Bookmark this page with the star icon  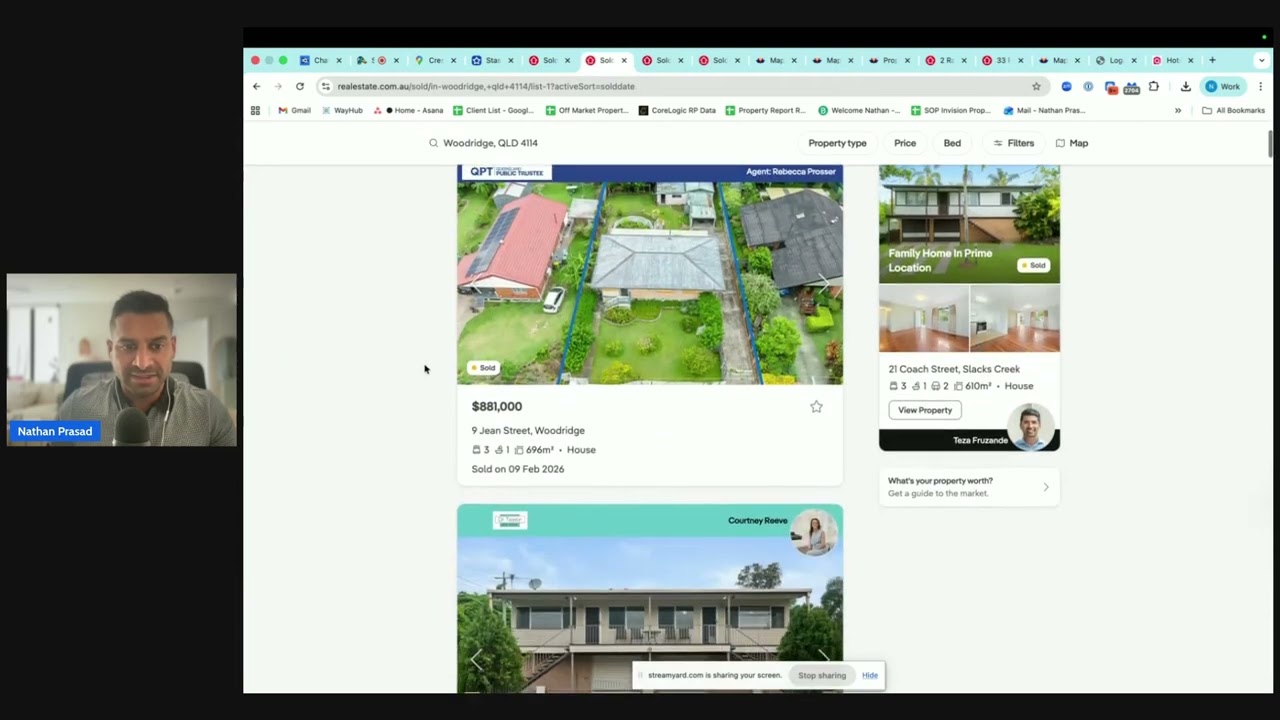pyautogui.click(x=1036, y=86)
